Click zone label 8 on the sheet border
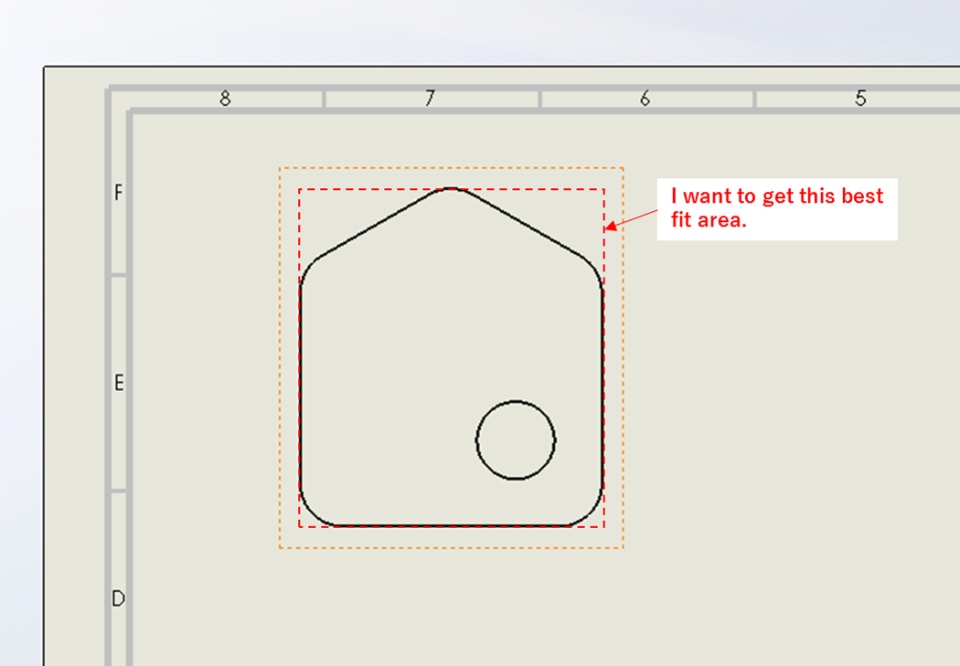Screen dimensions: 960x666 click(x=225, y=98)
